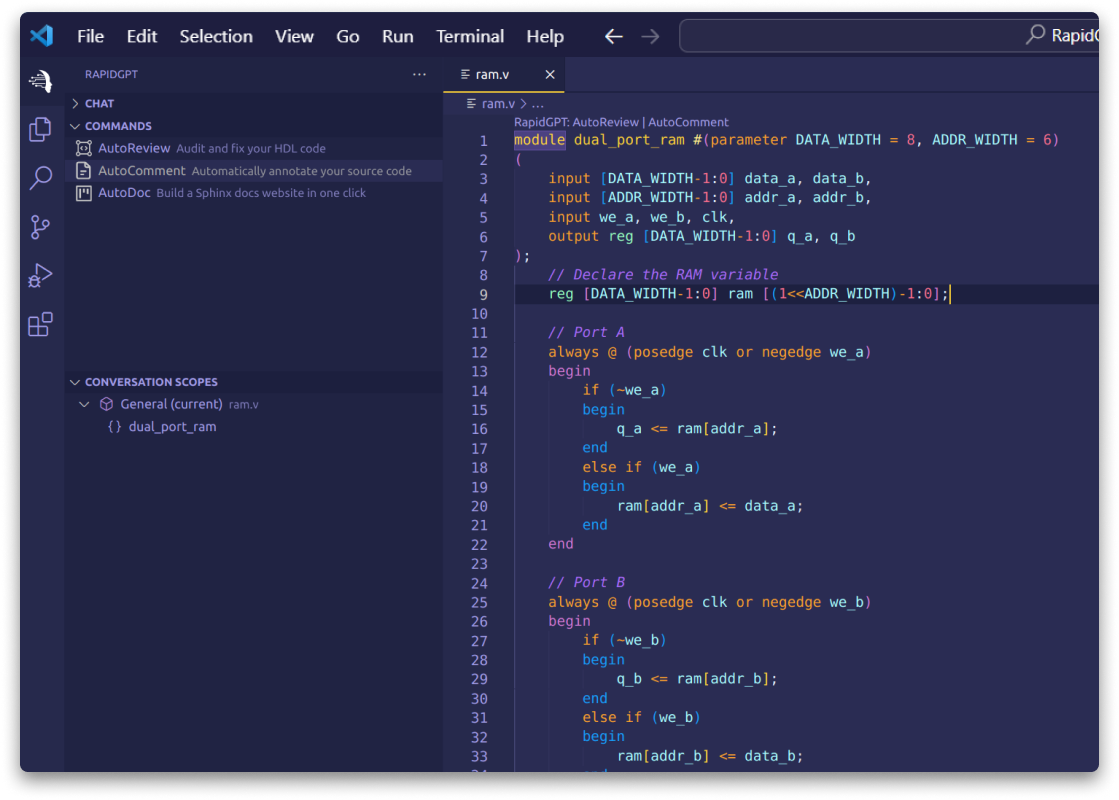
Task: Click 'else if (we_a)' on line 18
Action: click(641, 467)
